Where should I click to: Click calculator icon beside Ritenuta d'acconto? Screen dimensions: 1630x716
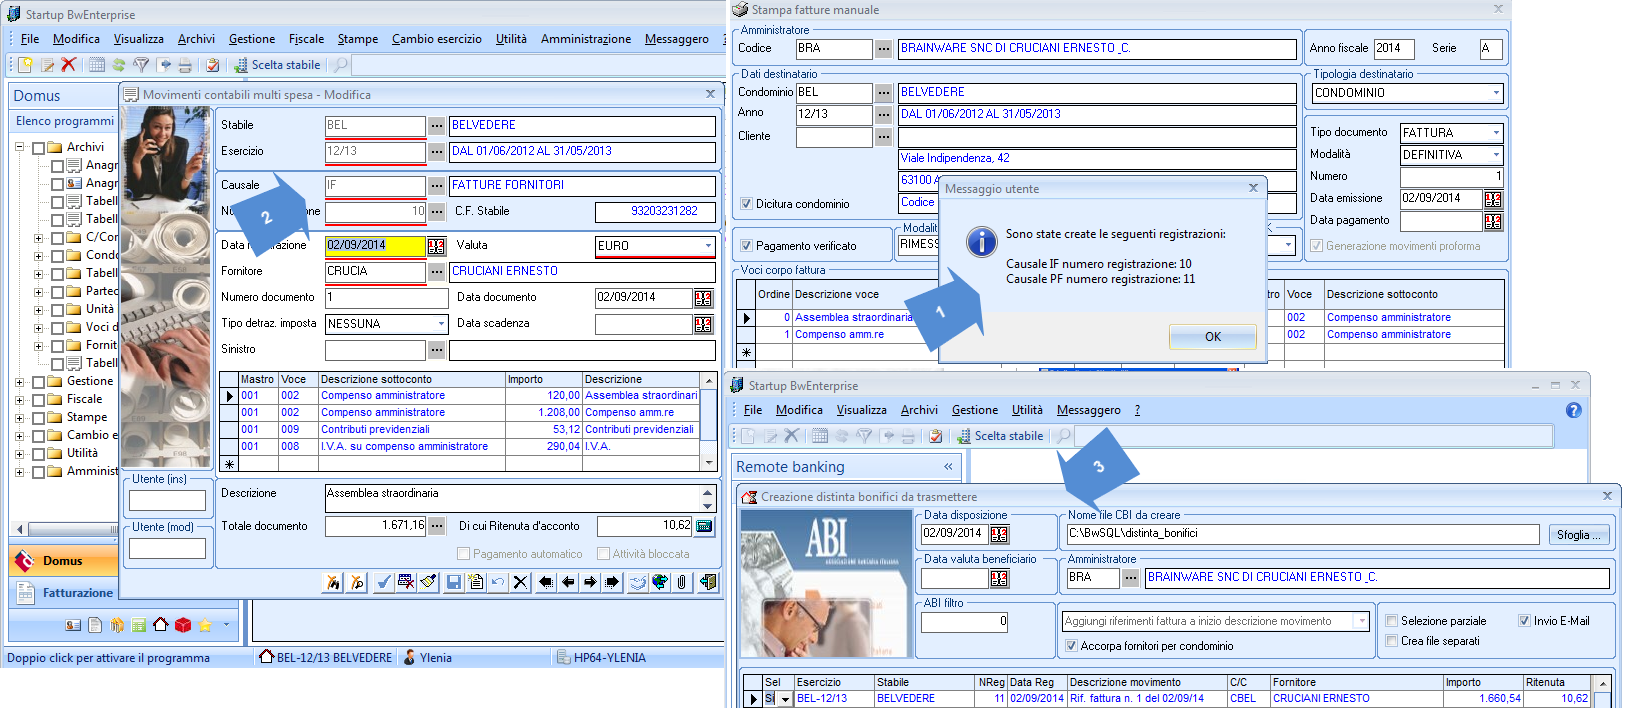(x=704, y=526)
